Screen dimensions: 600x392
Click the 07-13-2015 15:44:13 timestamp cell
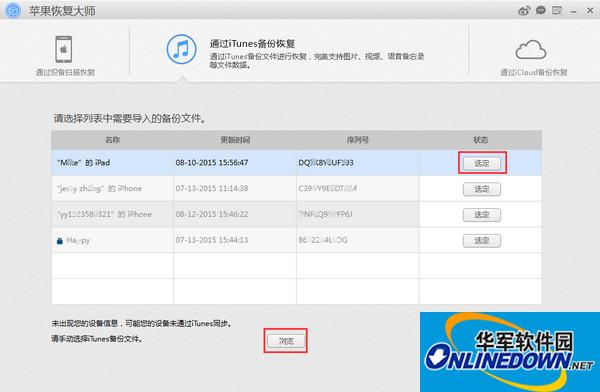point(212,240)
